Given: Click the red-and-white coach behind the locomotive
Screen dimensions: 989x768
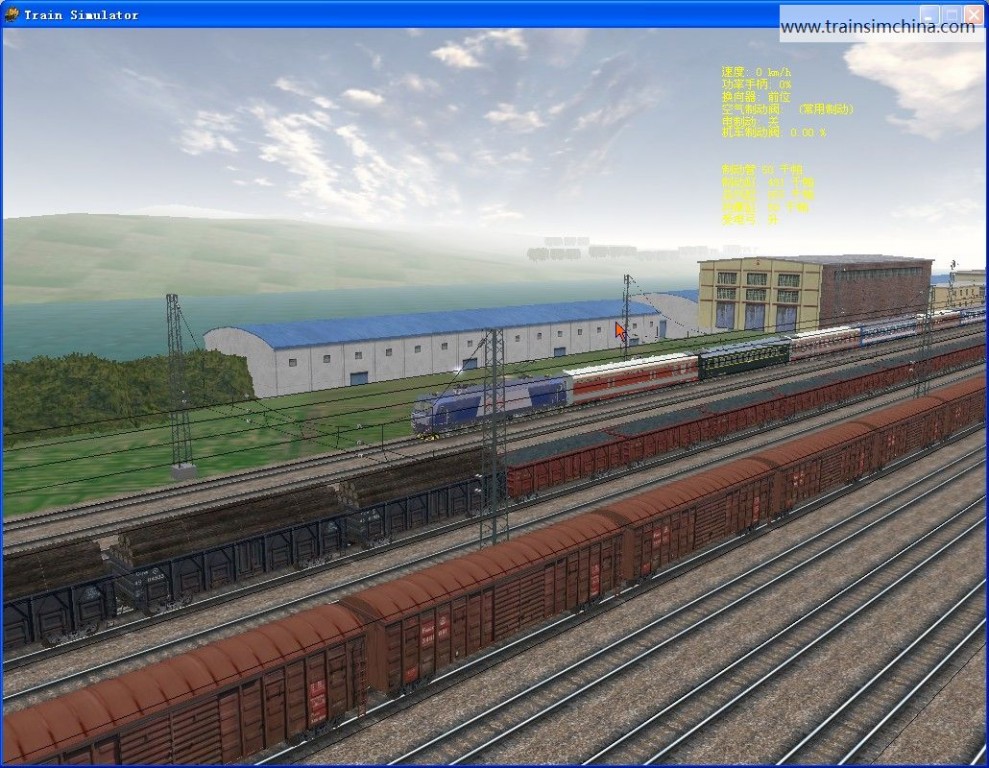Looking at the screenshot, I should (630, 377).
